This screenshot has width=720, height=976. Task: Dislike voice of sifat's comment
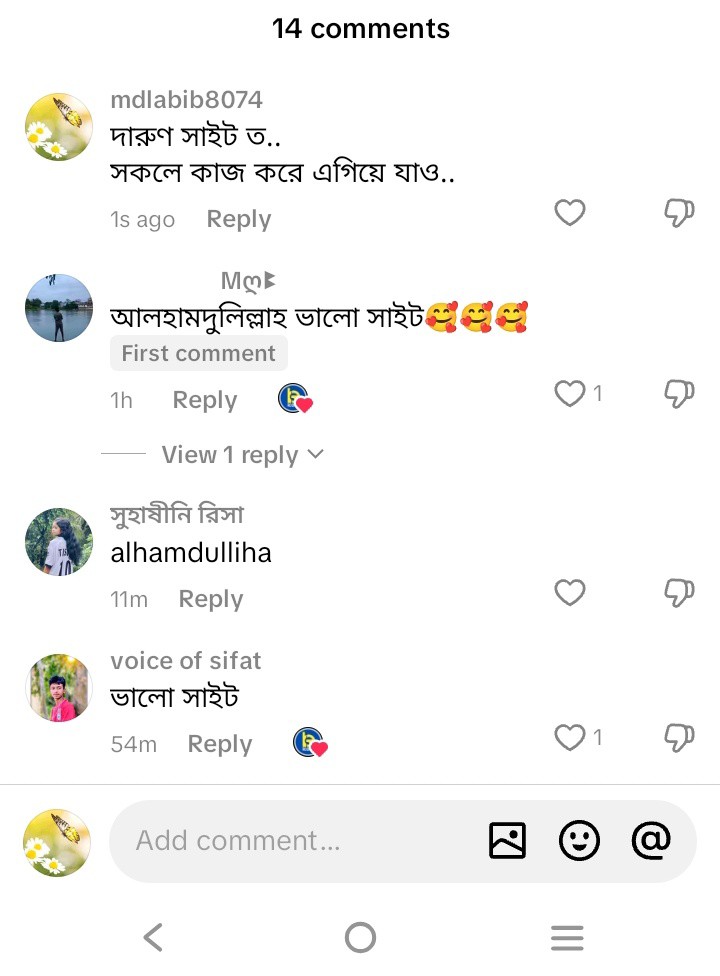(x=679, y=738)
